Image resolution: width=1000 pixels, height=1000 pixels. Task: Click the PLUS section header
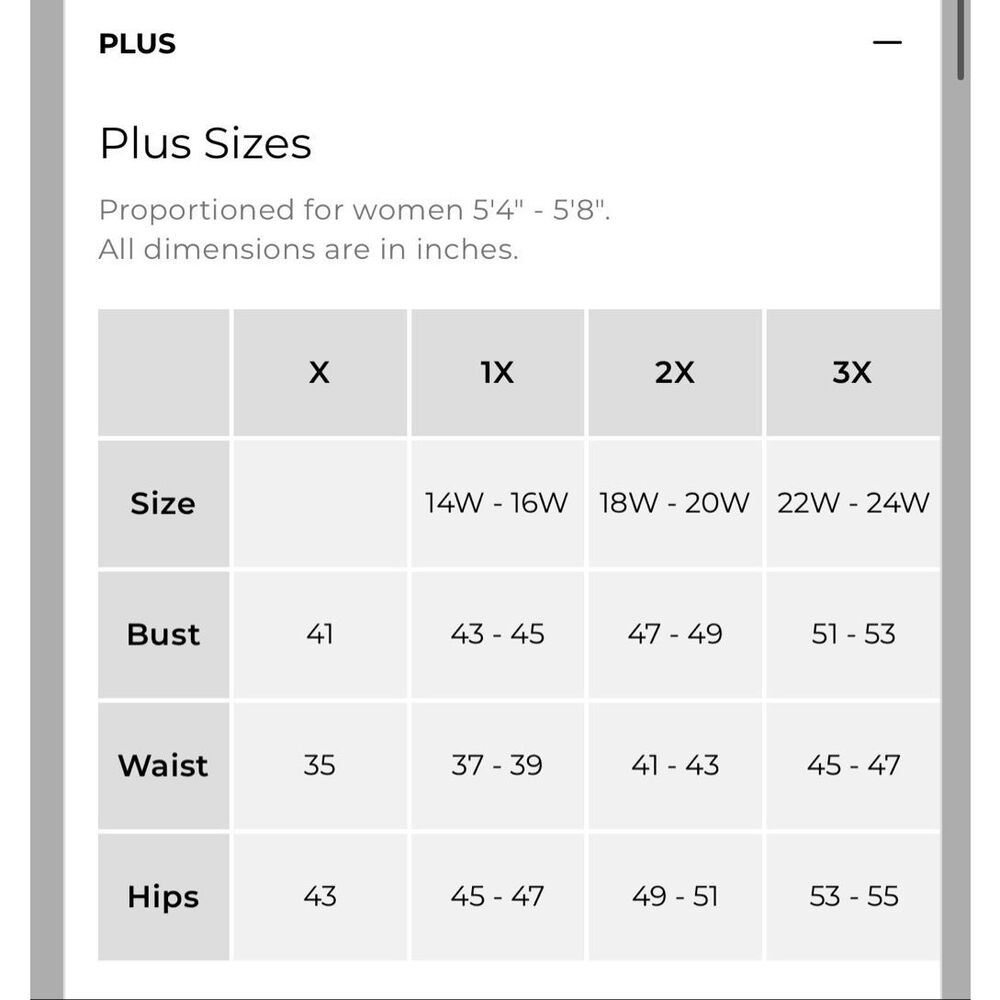[x=137, y=43]
